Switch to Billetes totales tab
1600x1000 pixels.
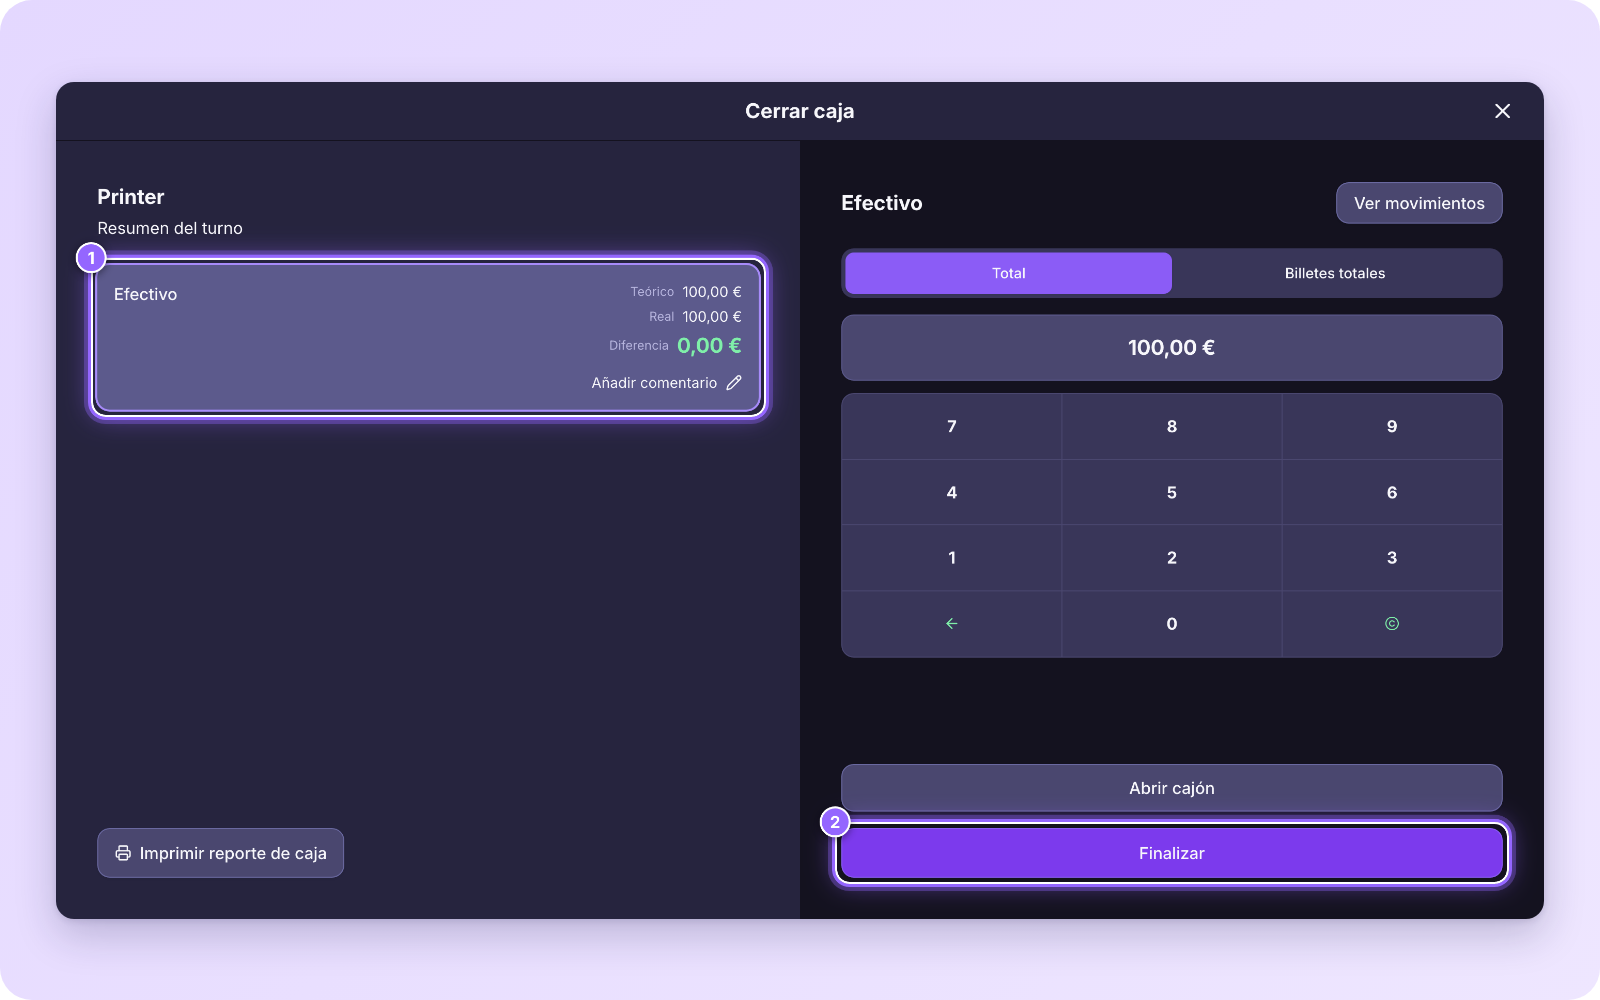tap(1335, 273)
